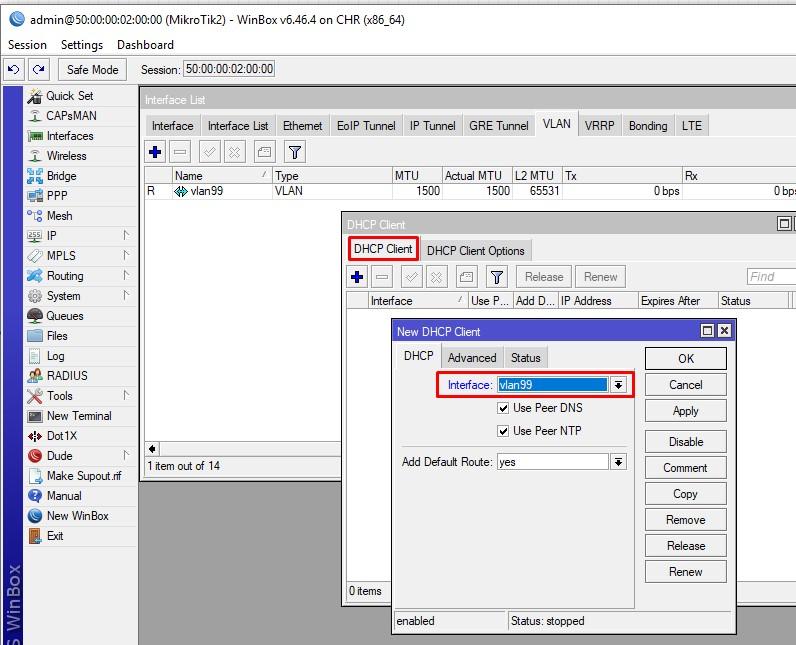Viewport: 796px width, 645px height.
Task: Expand the IP submenu in sidebar
Action: coord(126,235)
